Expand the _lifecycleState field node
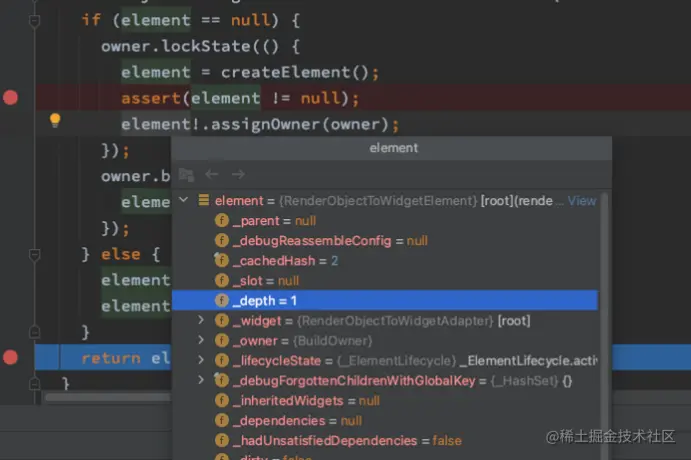Screen dimensions: 691x460 click(201, 360)
